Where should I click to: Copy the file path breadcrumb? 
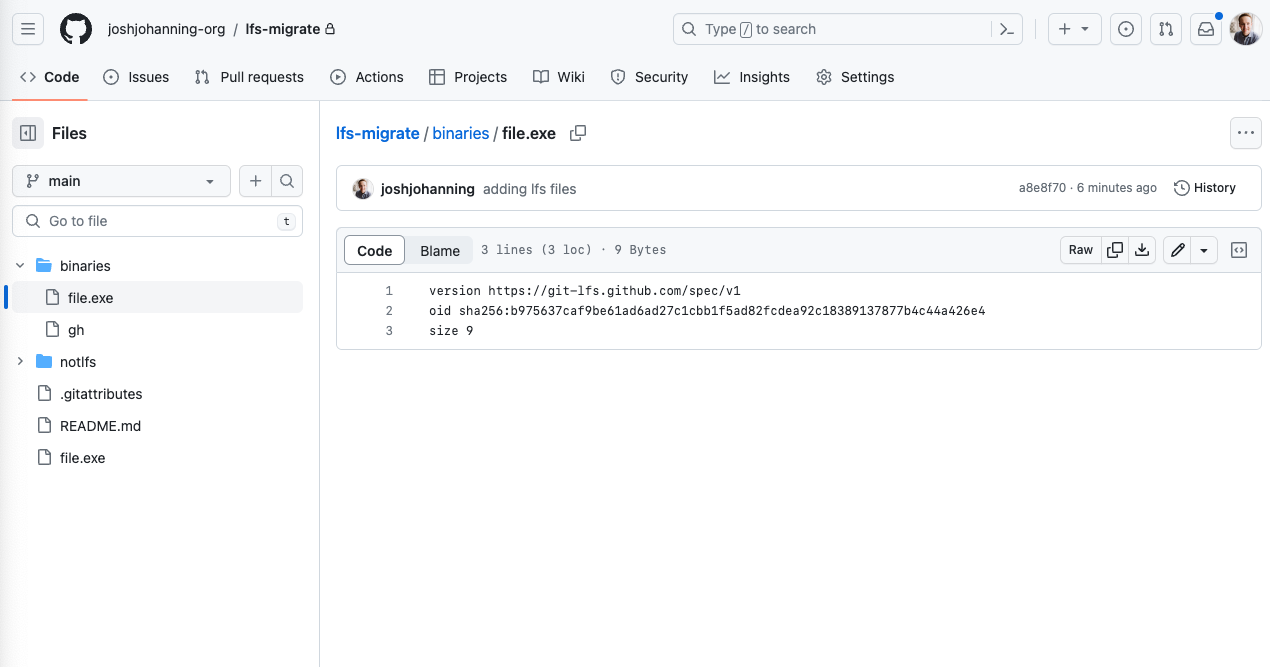click(x=578, y=132)
